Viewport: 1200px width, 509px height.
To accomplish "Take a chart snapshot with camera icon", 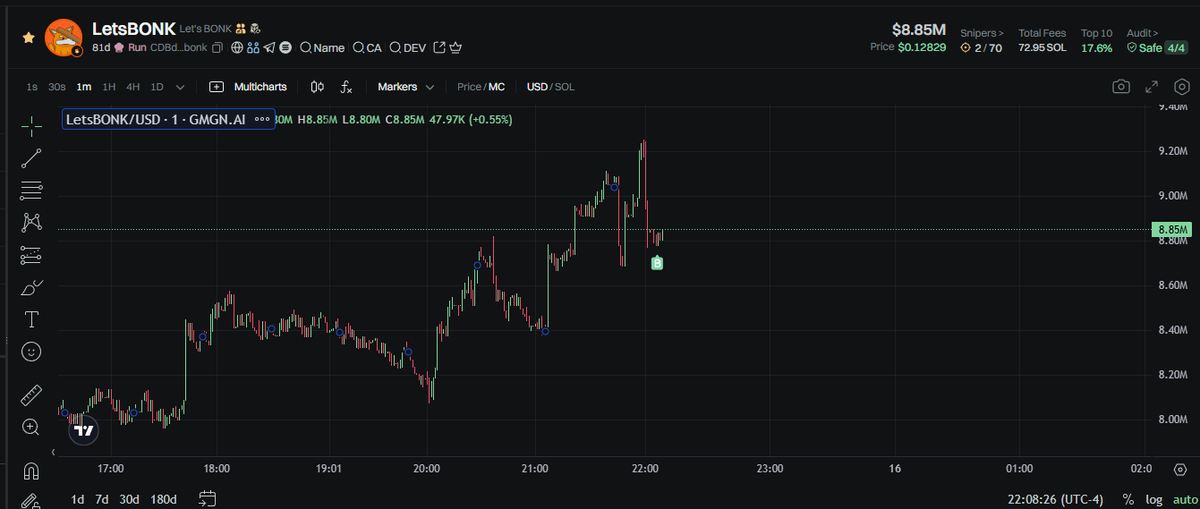I will (x=1121, y=87).
